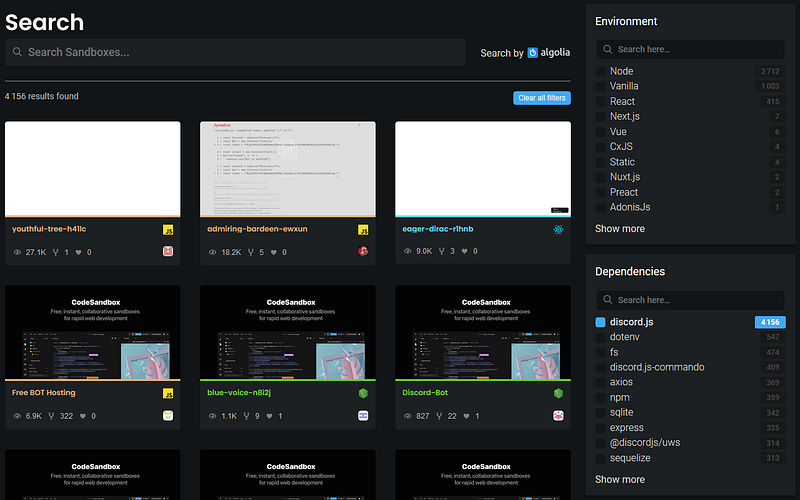800x500 pixels.
Task: Click the views eye icon on youthful-tree-h4llc
Action: point(17,253)
